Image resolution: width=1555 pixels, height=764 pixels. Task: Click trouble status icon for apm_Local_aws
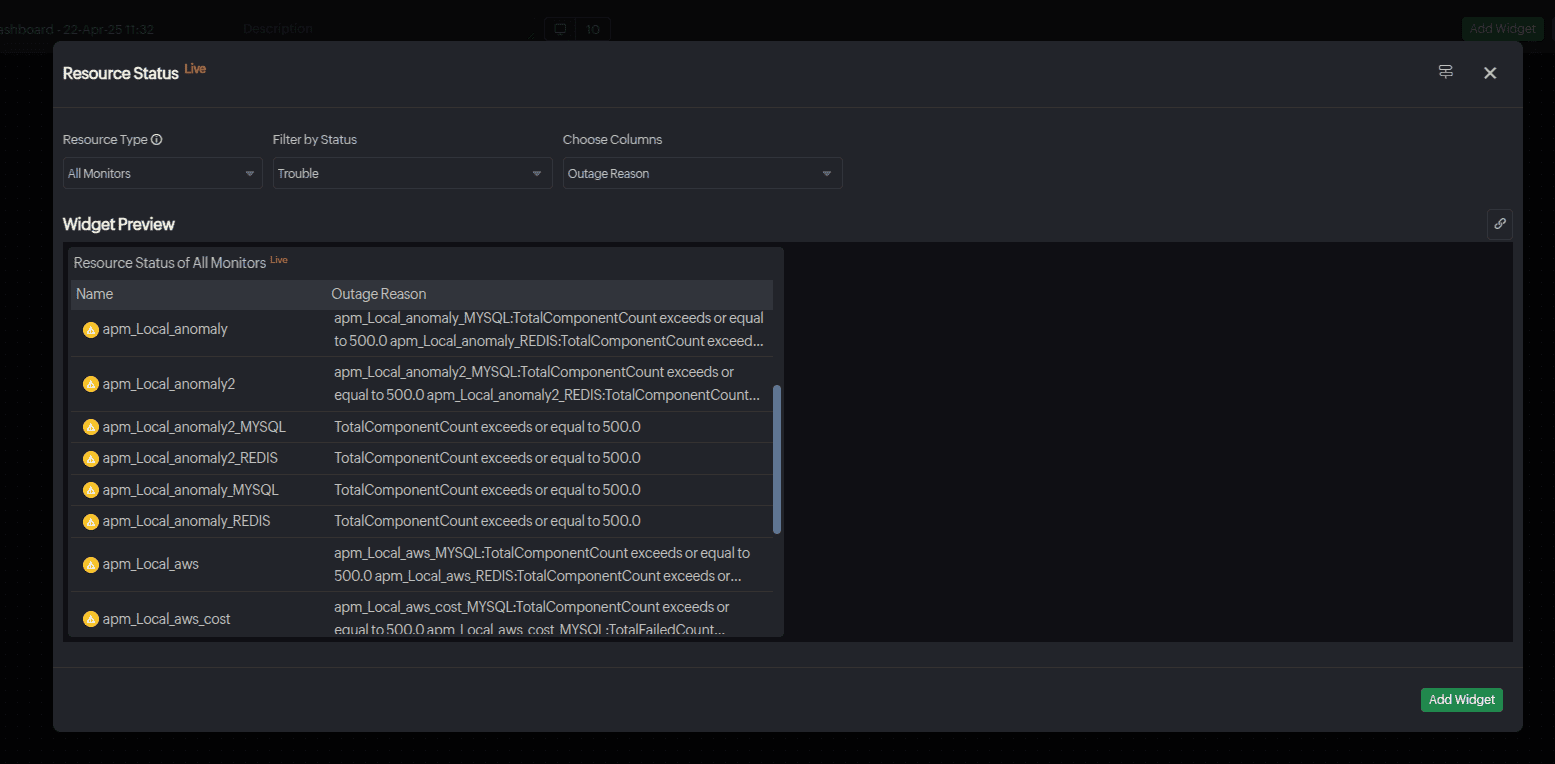coord(91,564)
